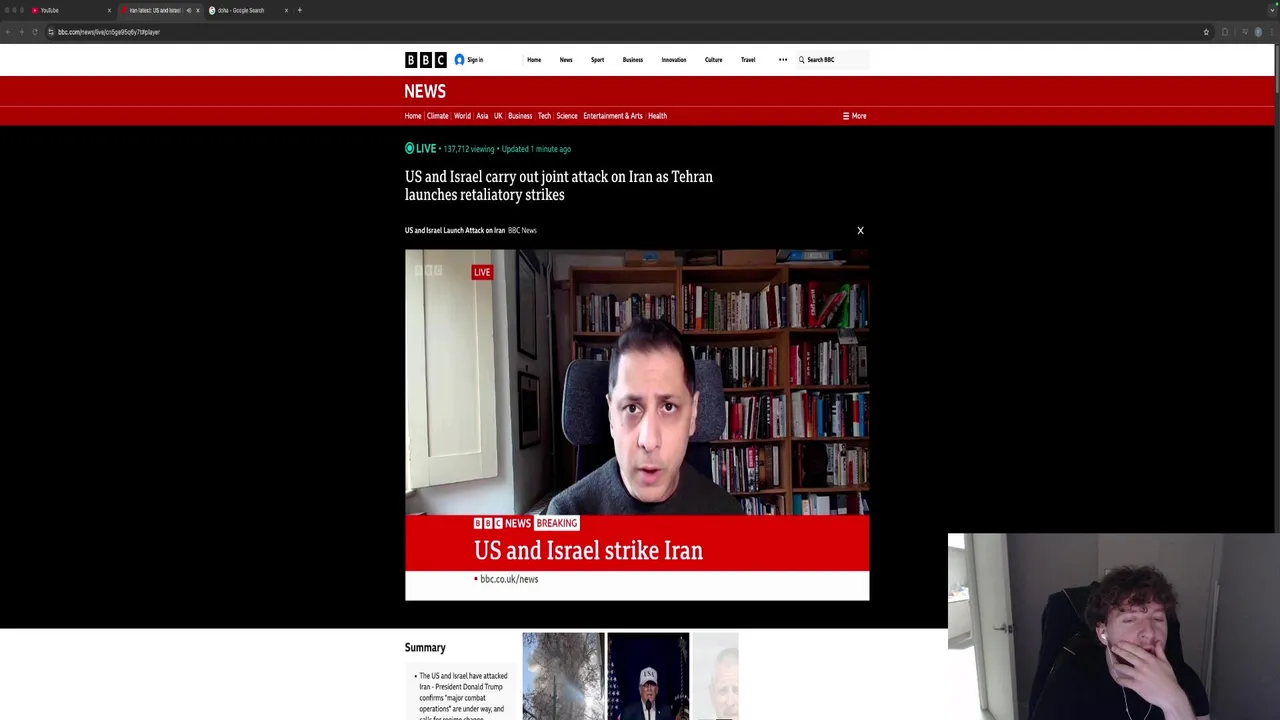Go to Tech news section
1280x720 pixels.
click(x=544, y=116)
